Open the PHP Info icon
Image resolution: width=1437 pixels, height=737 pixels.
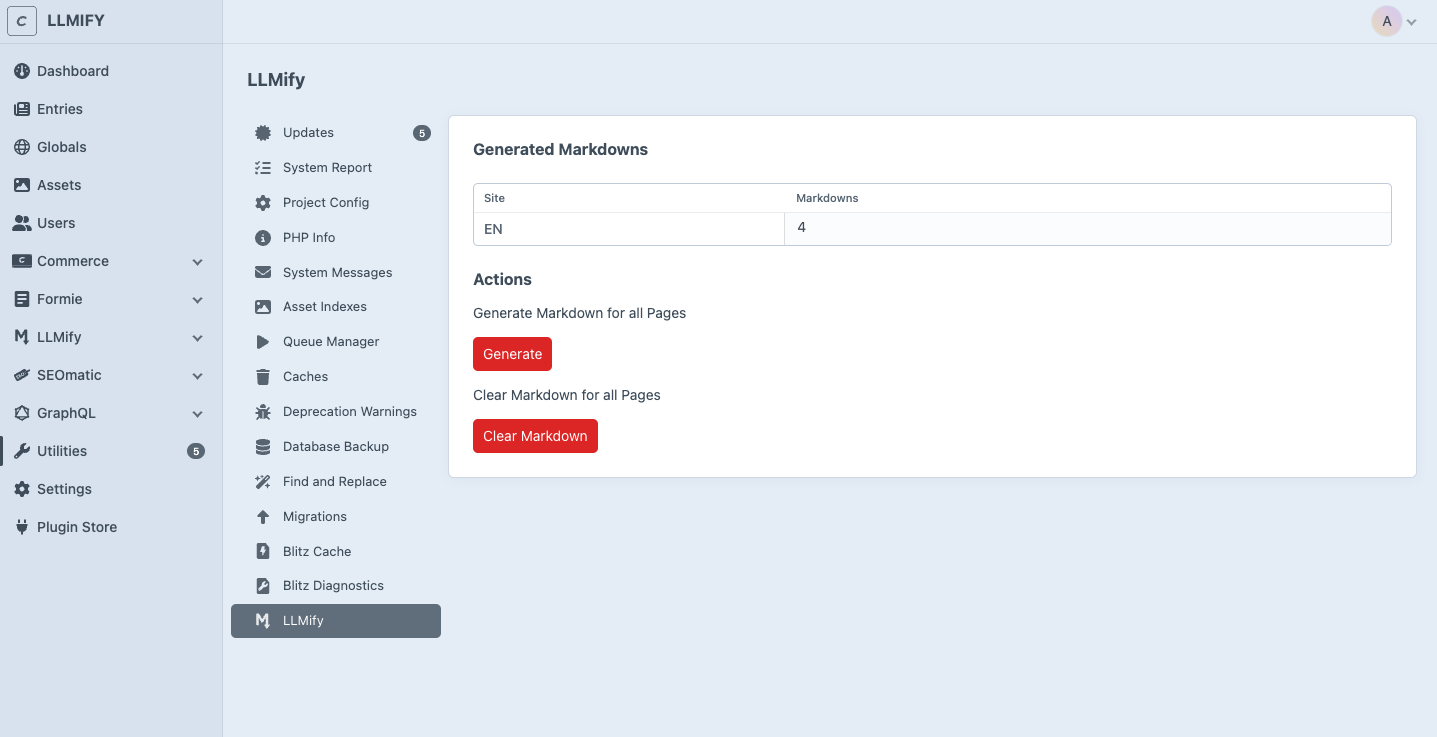(x=262, y=237)
